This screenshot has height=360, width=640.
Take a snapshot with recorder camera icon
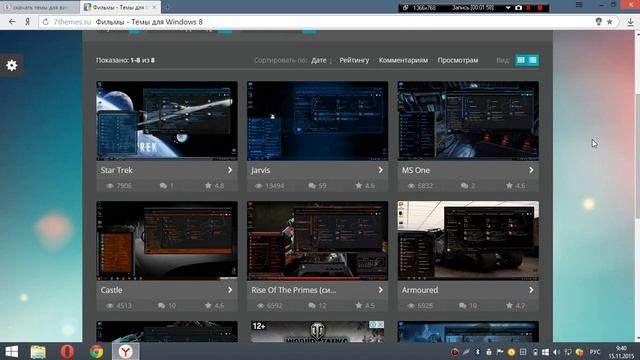[x=518, y=7]
